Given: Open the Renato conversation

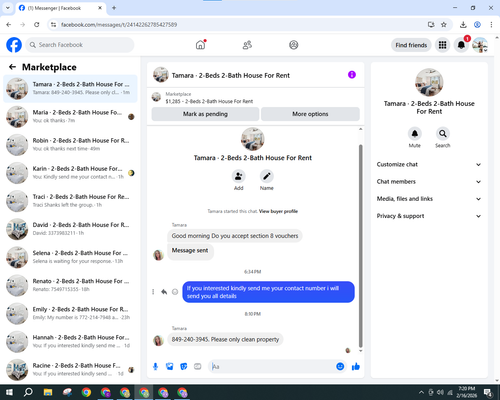Looking at the screenshot, I should pyautogui.click(x=70, y=285).
